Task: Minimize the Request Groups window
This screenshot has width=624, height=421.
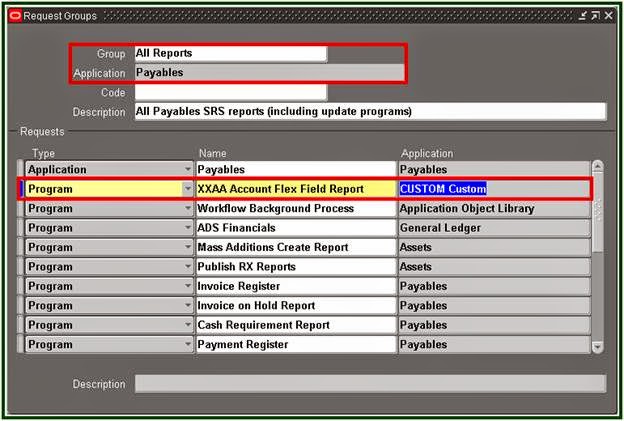Action: point(583,16)
